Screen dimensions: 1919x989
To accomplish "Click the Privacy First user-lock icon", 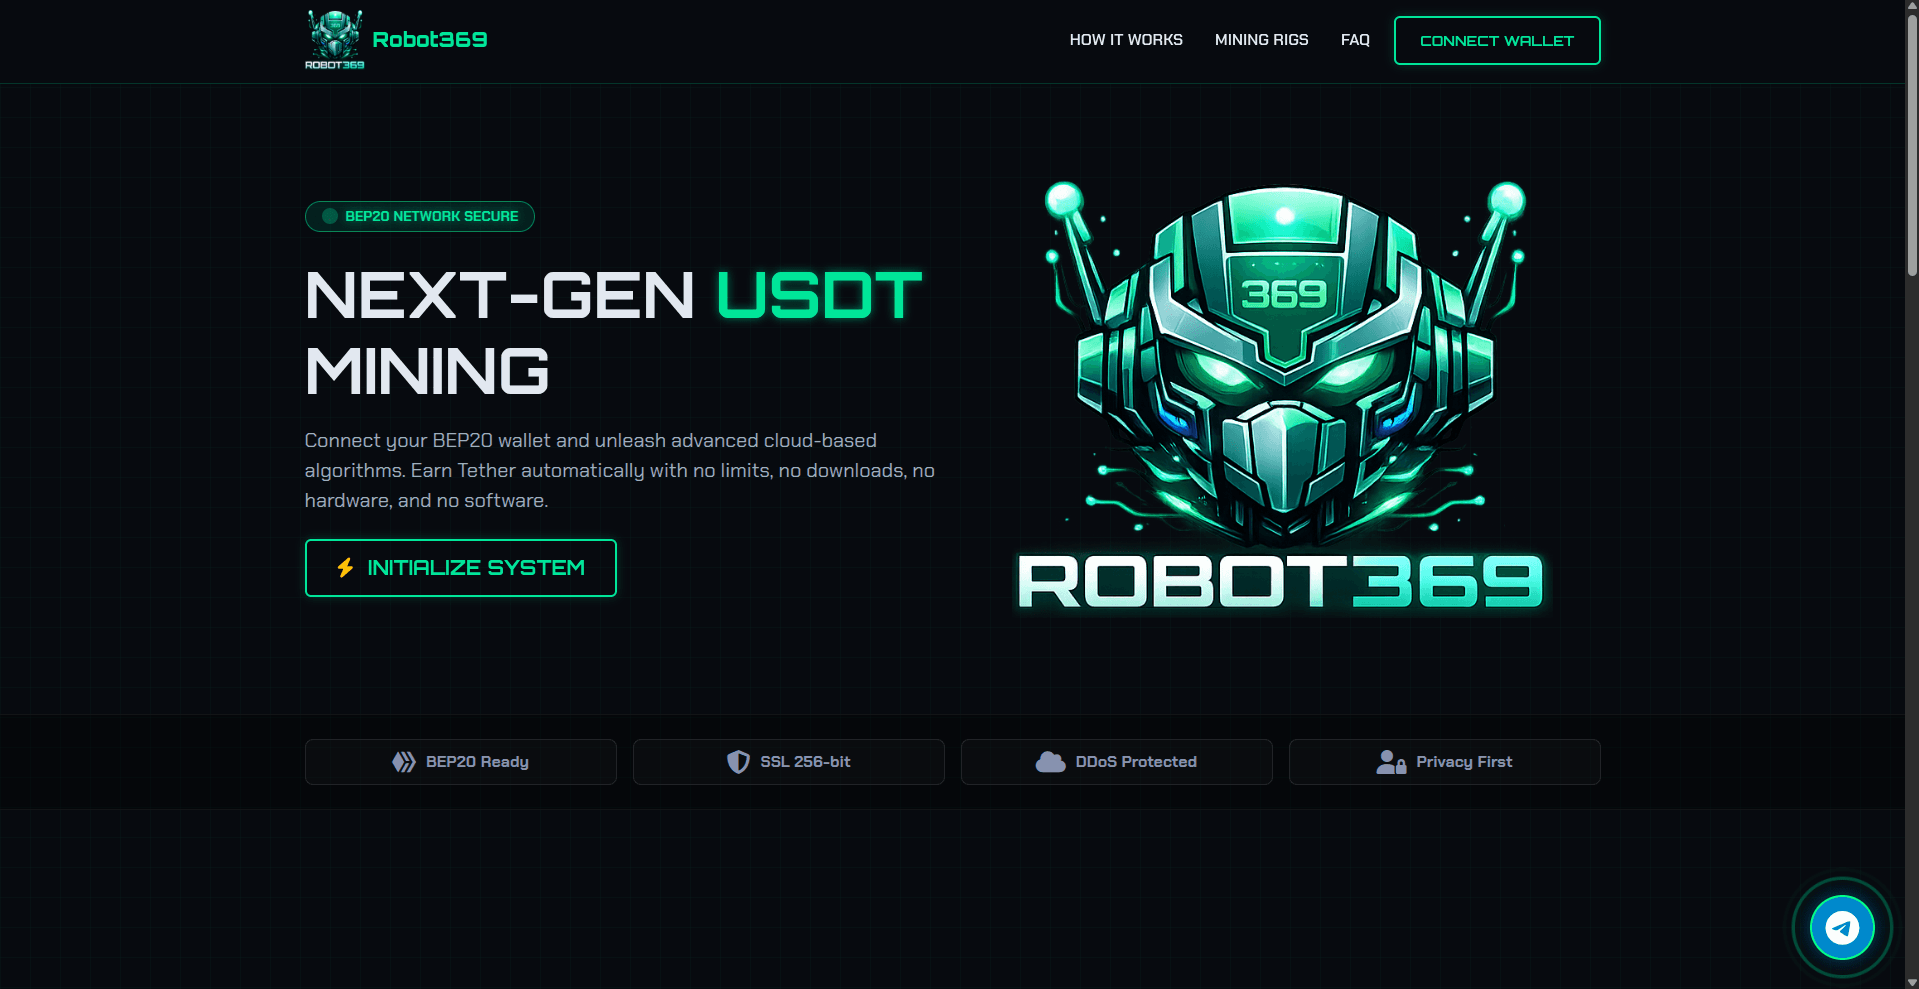I will pyautogui.click(x=1390, y=761).
